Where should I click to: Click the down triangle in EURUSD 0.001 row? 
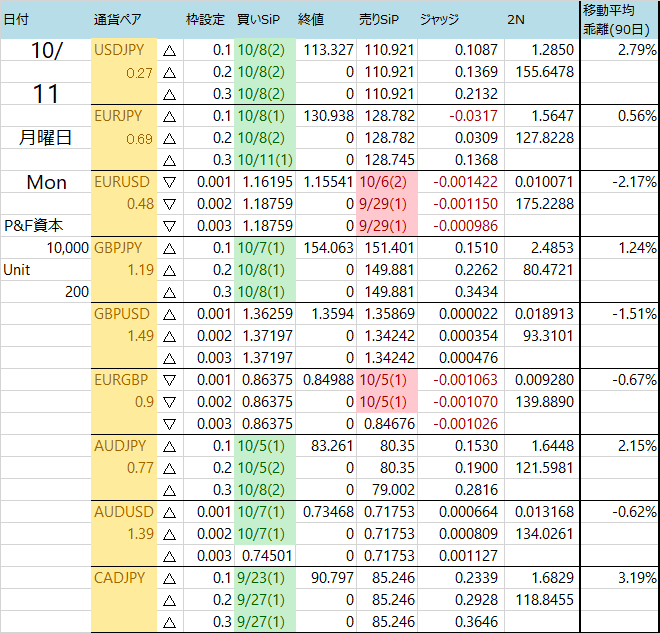click(169, 182)
